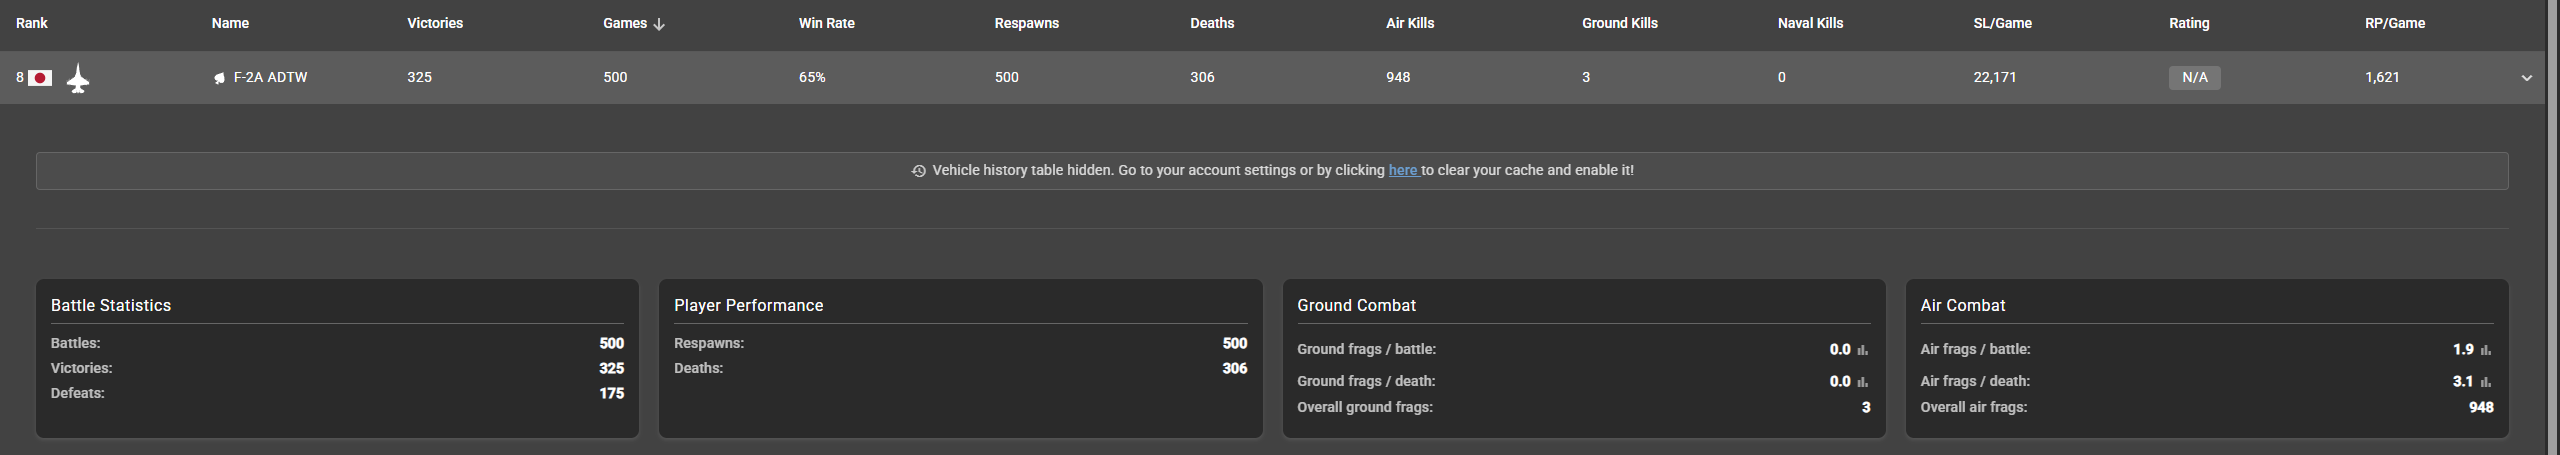Collapse the F-2A ADTW row chevron

point(2526,78)
